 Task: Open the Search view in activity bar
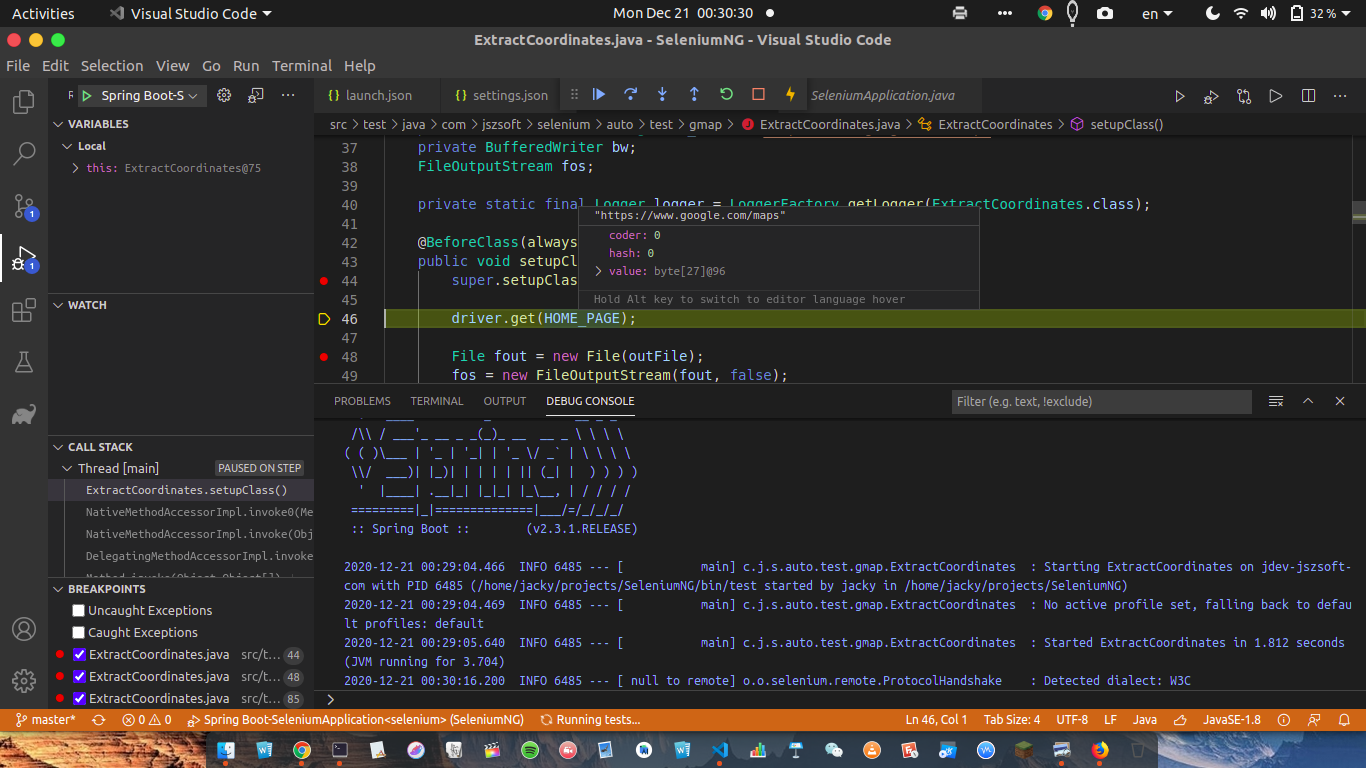(24, 154)
